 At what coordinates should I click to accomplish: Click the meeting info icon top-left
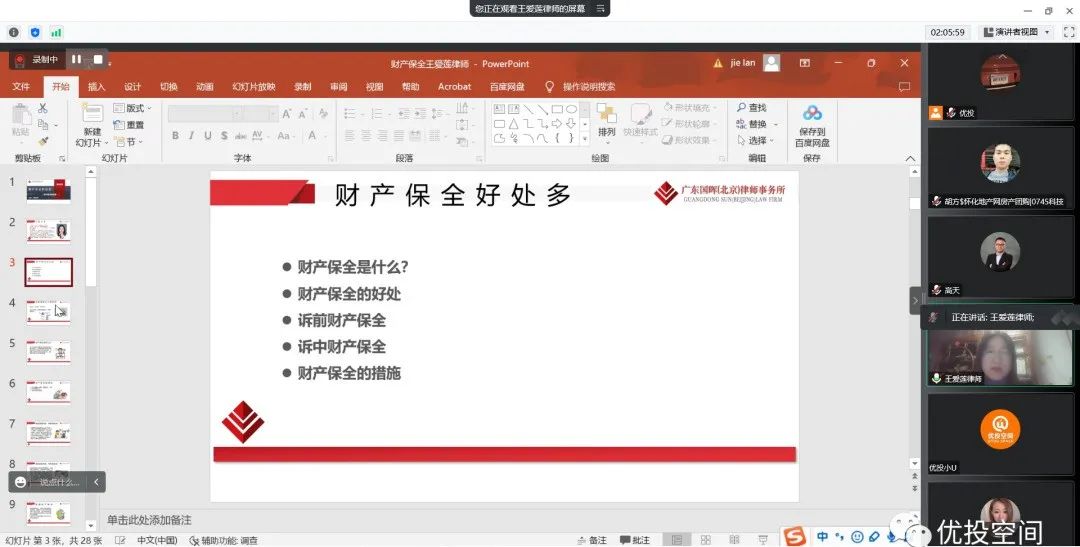(14, 32)
